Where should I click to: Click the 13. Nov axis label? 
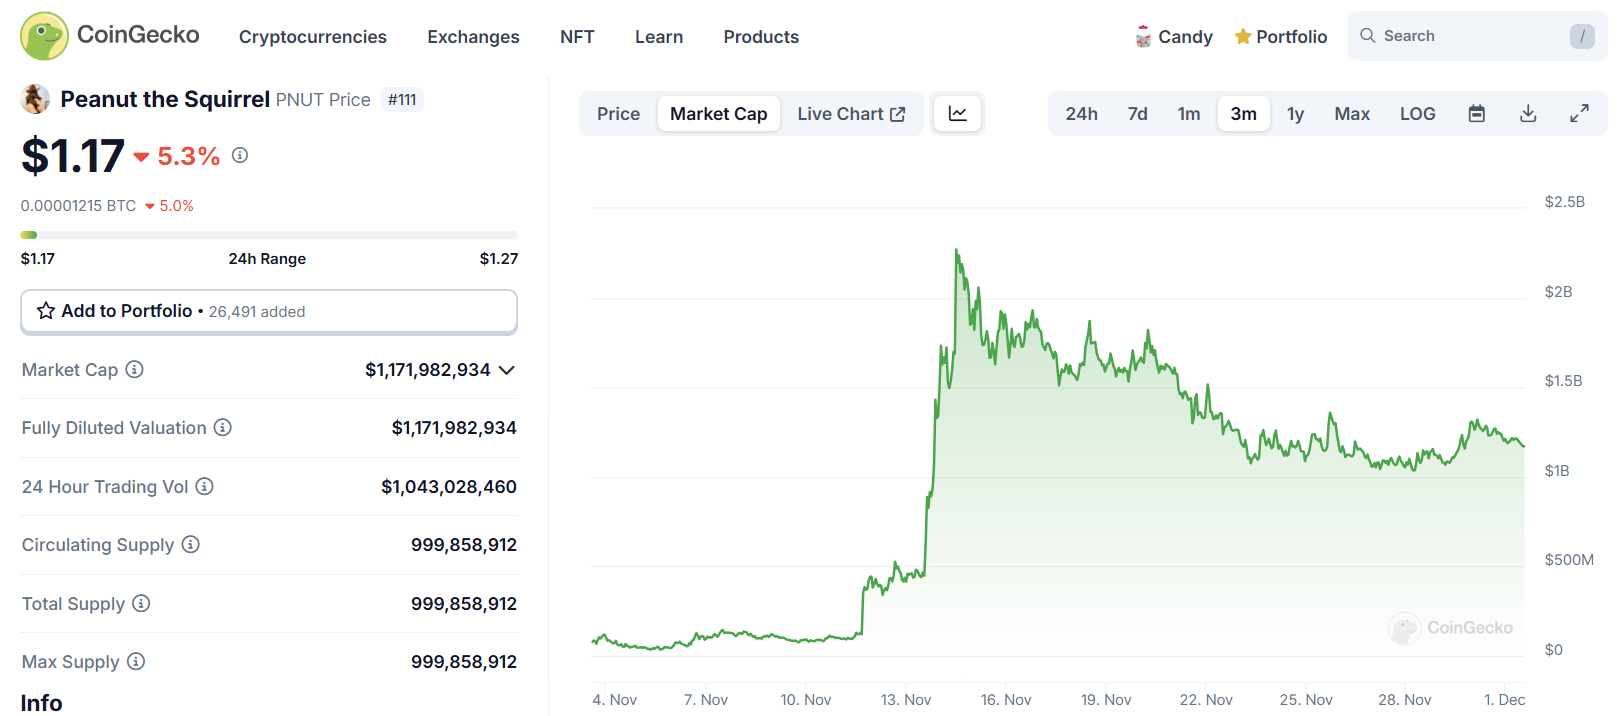click(906, 700)
